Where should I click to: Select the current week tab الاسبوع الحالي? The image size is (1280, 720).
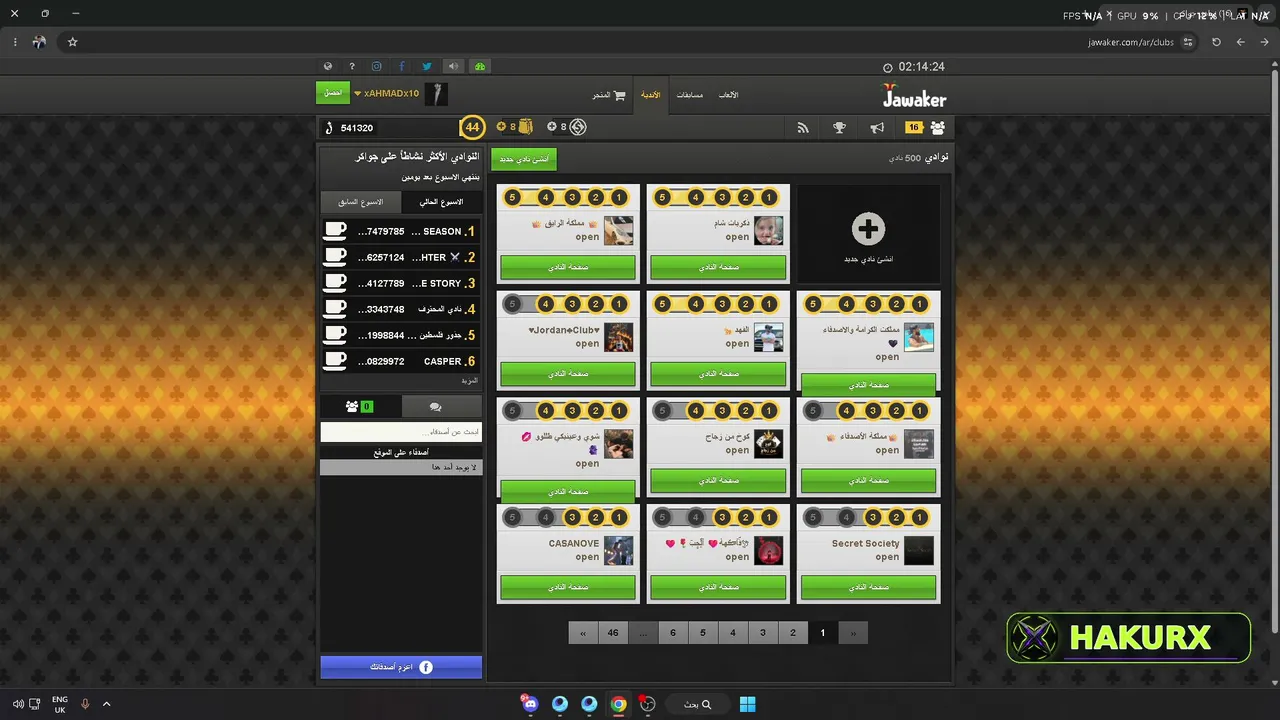[x=441, y=202]
